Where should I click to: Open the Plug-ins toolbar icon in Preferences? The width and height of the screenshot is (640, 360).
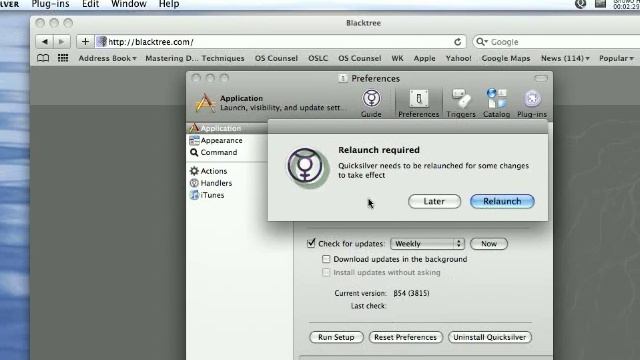532,103
